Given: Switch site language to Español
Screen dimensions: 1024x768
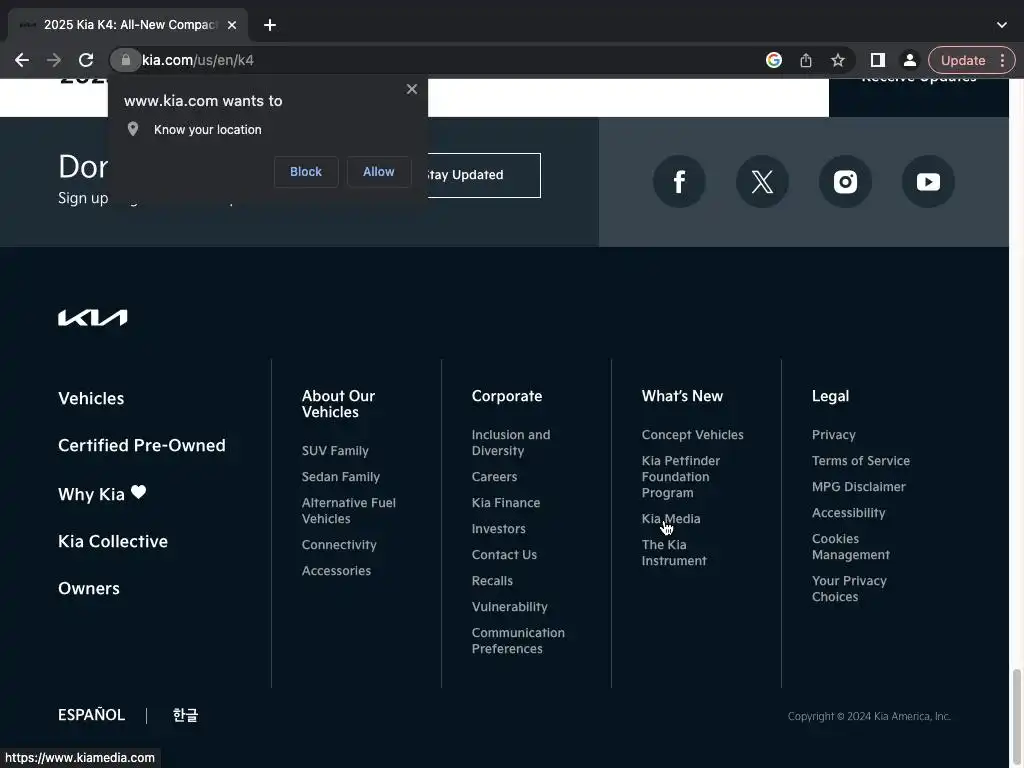Looking at the screenshot, I should pyautogui.click(x=91, y=715).
